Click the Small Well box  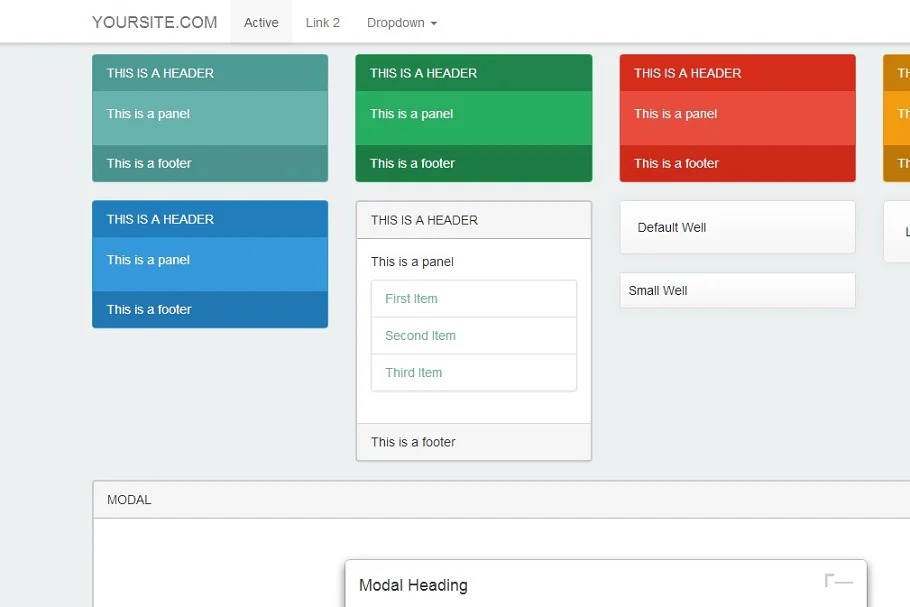[x=737, y=291]
